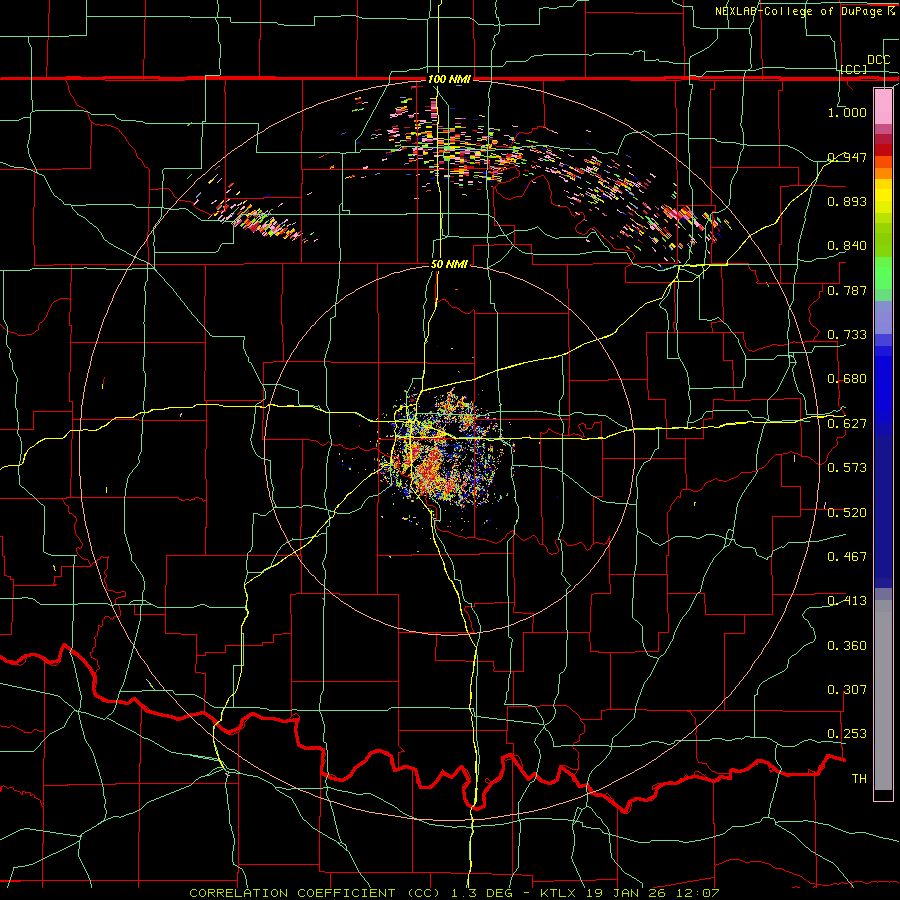Click the northwest radar echo streak
Image resolution: width=900 pixels, height=900 pixels.
258,218
